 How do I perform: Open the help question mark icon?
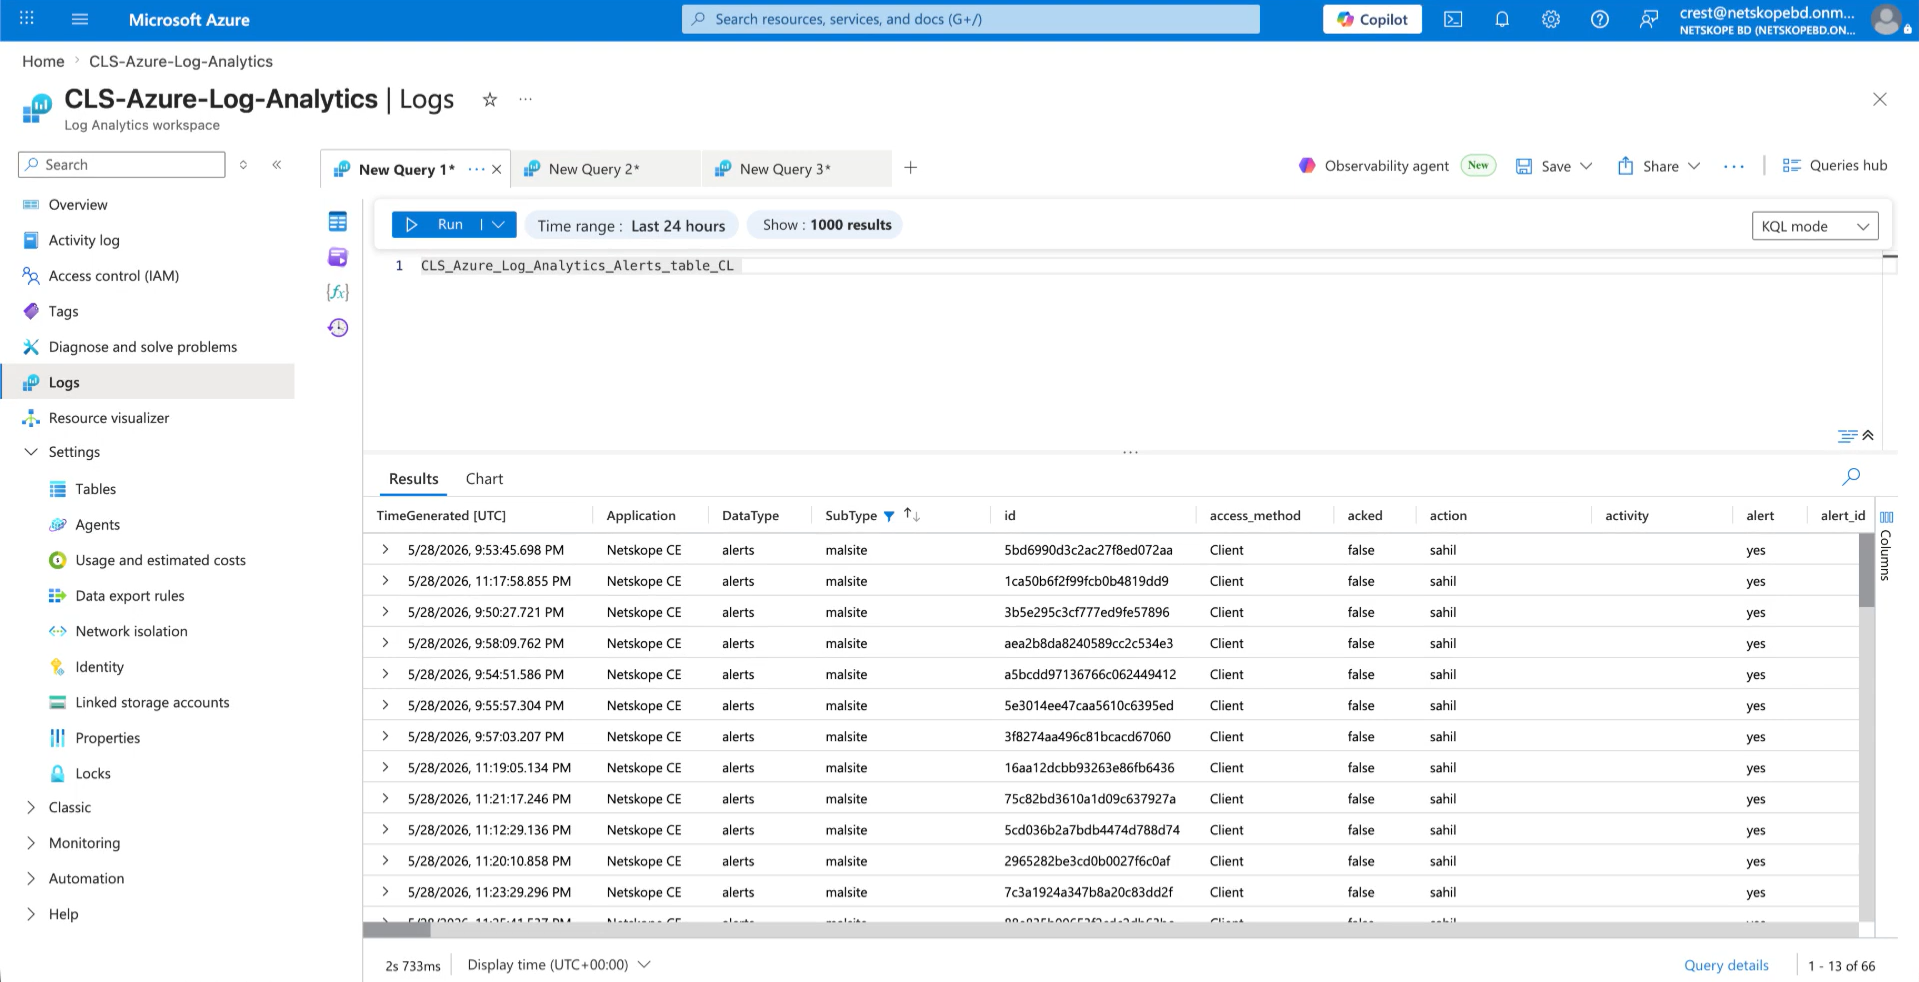[1600, 19]
